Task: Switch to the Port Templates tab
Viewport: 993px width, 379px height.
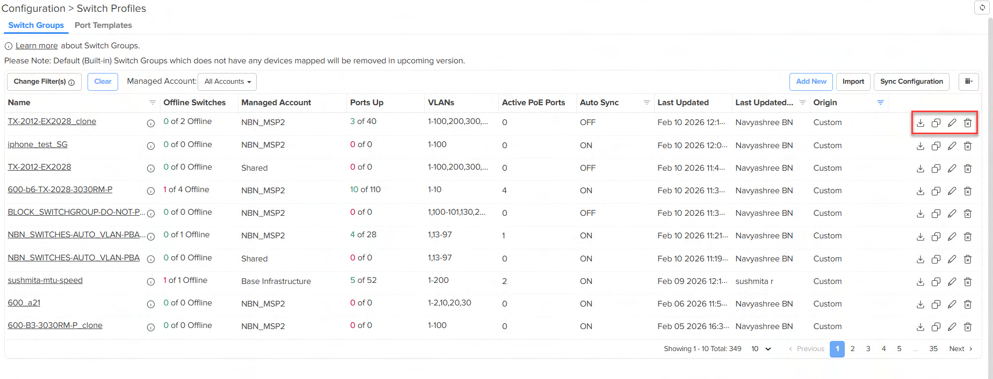Action: click(x=103, y=25)
